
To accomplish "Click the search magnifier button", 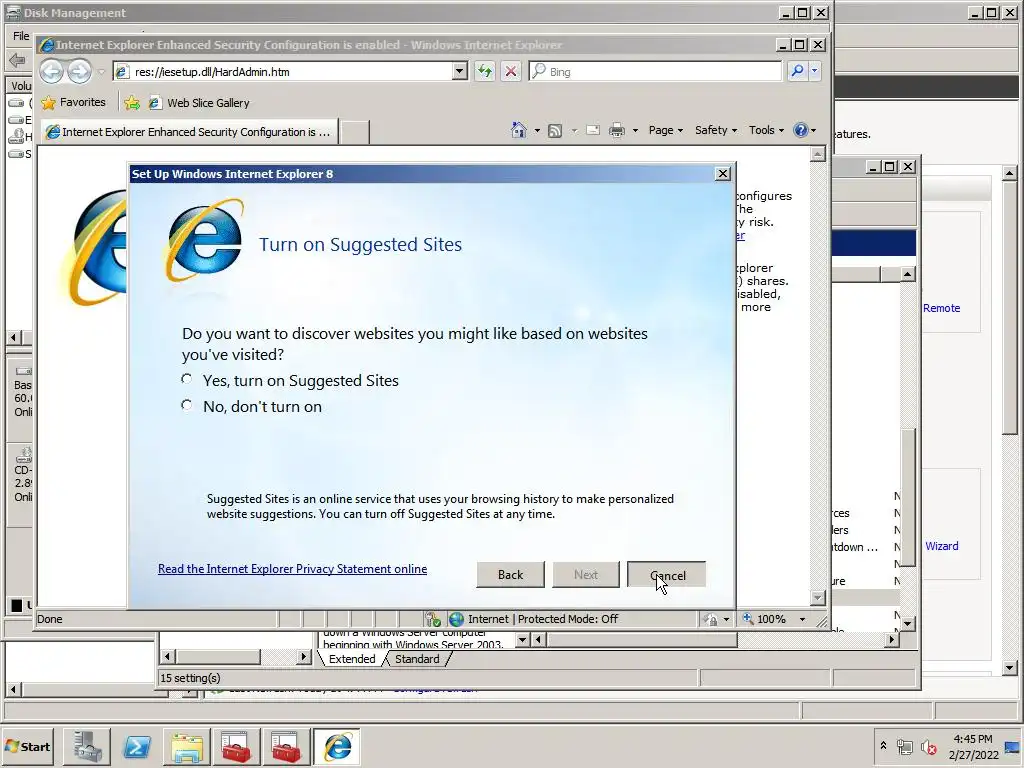I will click(x=797, y=71).
